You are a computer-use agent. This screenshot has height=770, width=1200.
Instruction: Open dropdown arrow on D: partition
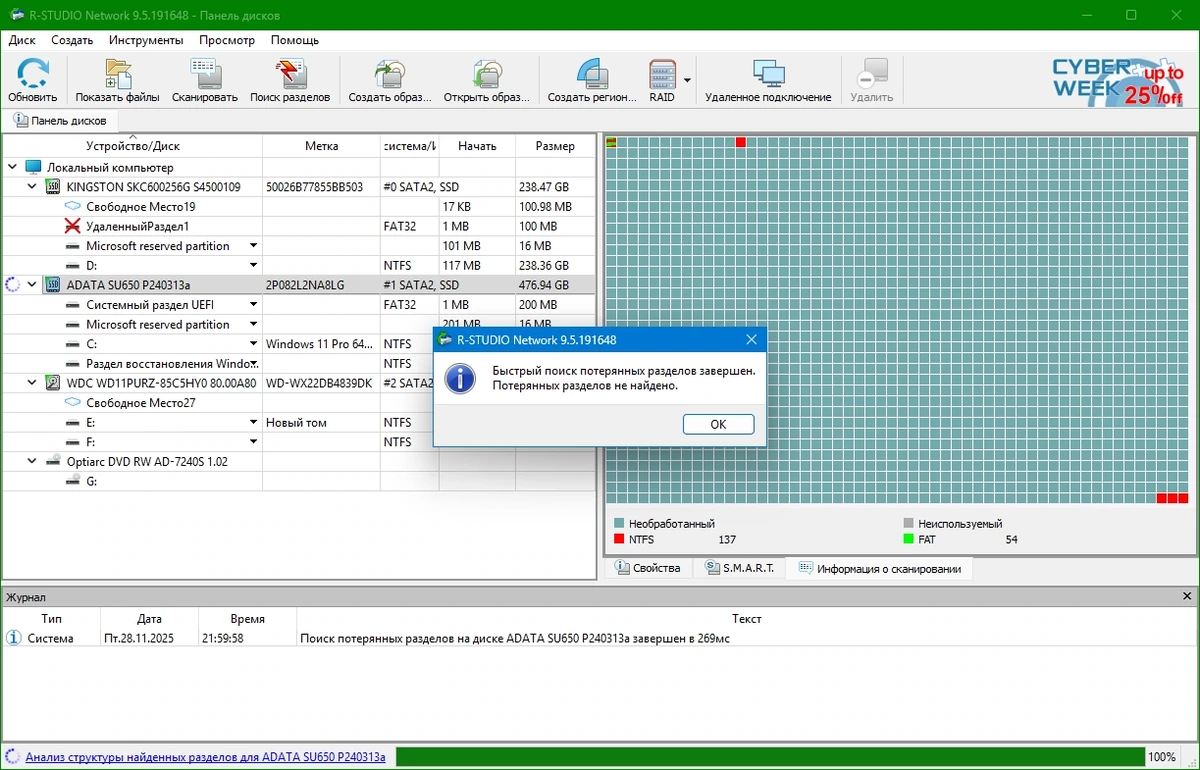click(x=254, y=266)
